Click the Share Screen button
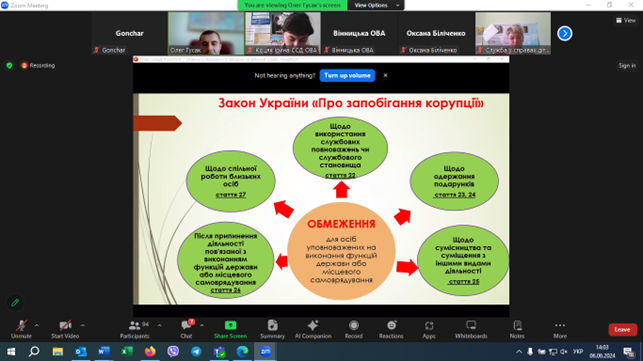 click(x=230, y=329)
